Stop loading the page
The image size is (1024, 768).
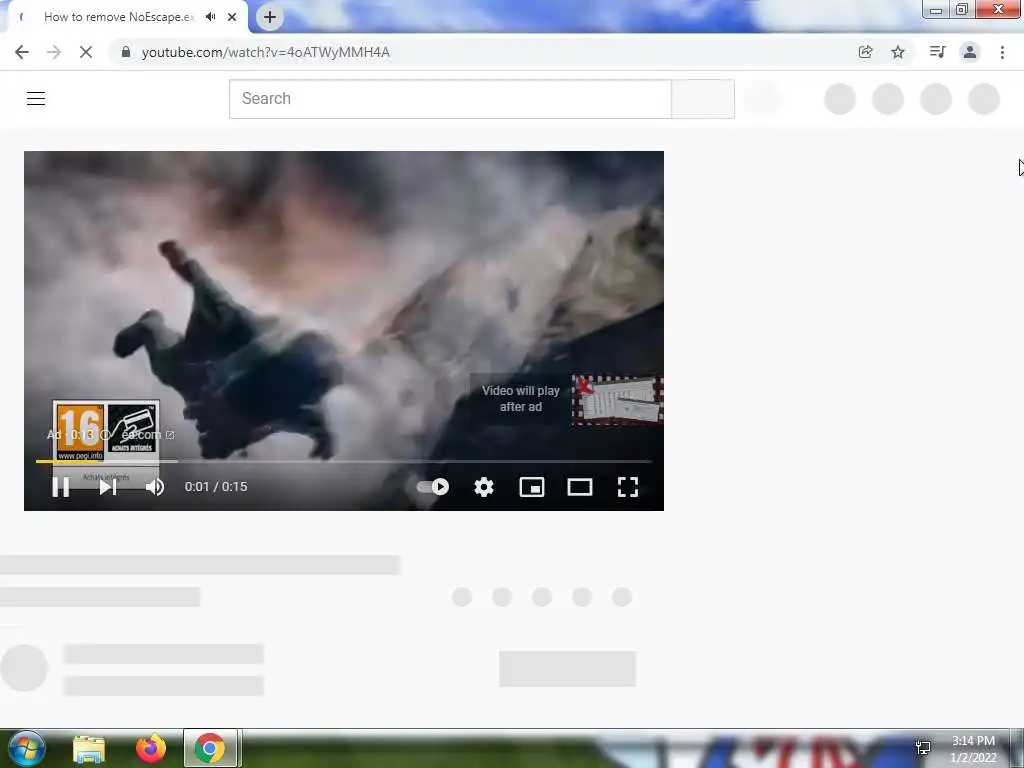pyautogui.click(x=86, y=52)
